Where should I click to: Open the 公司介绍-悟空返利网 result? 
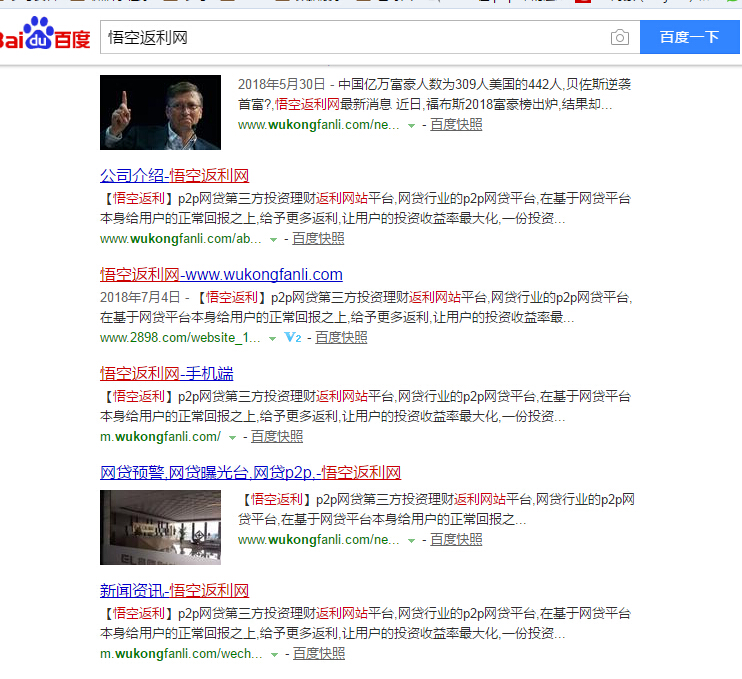click(x=174, y=176)
